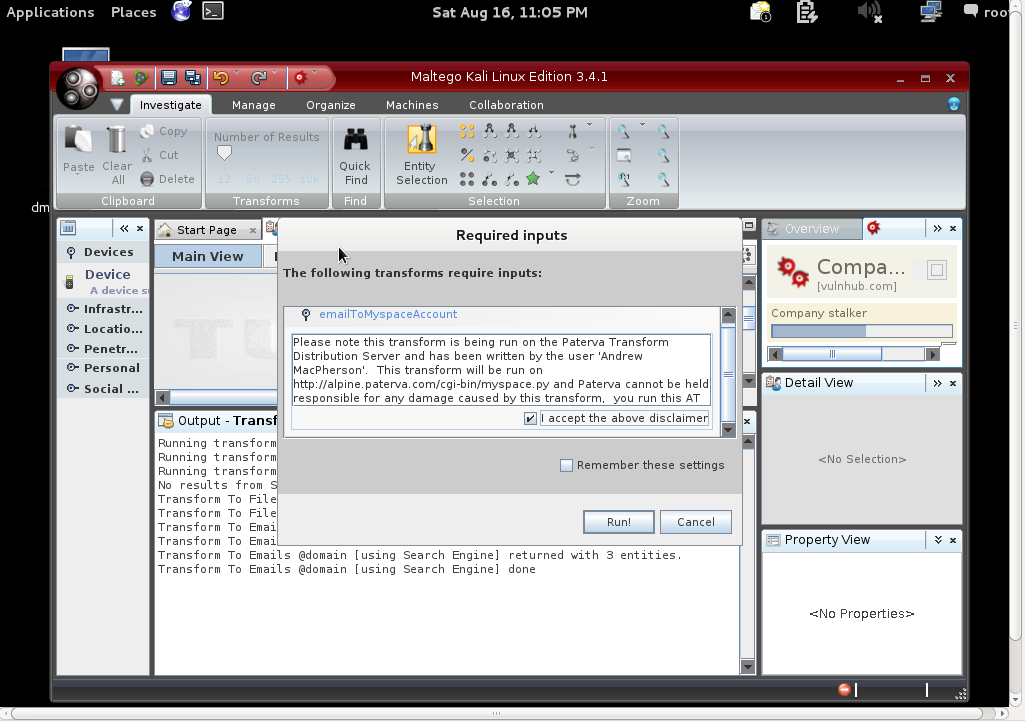Click the Overview panel horizontal scrollbar
This screenshot has width=1025, height=722.
pos(854,354)
